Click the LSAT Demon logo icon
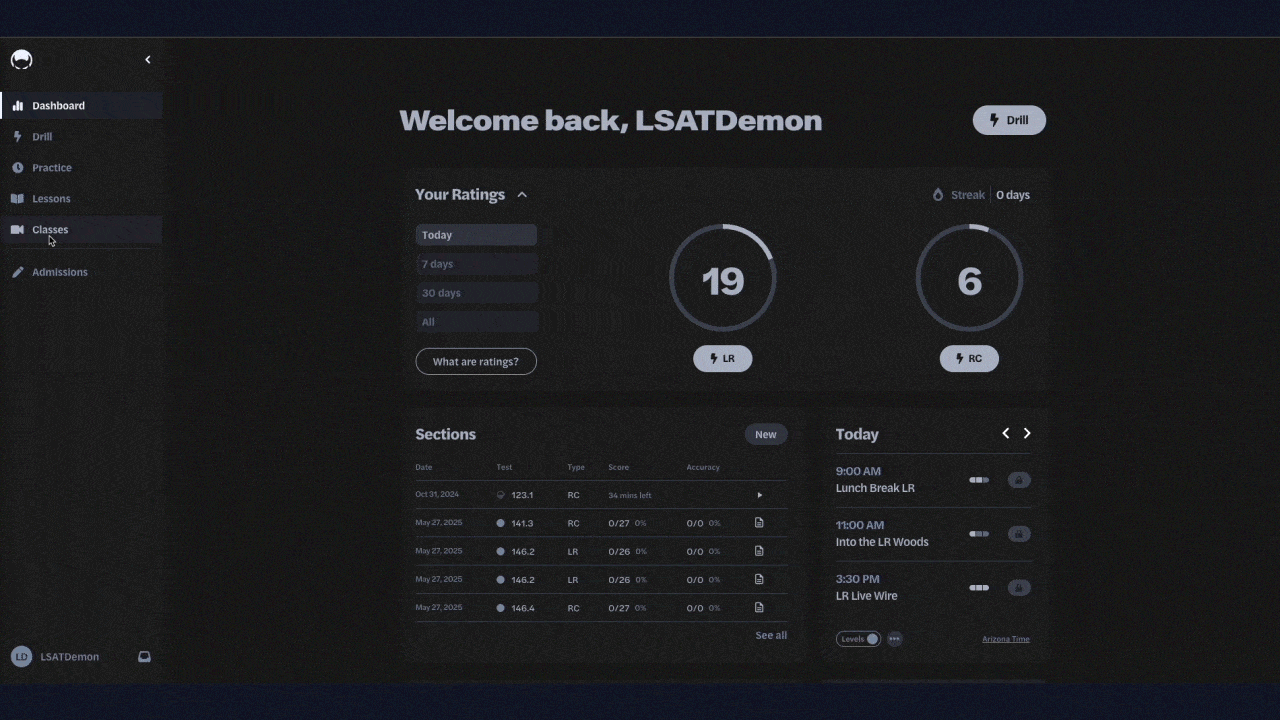The height and width of the screenshot is (720, 1280). [21, 60]
